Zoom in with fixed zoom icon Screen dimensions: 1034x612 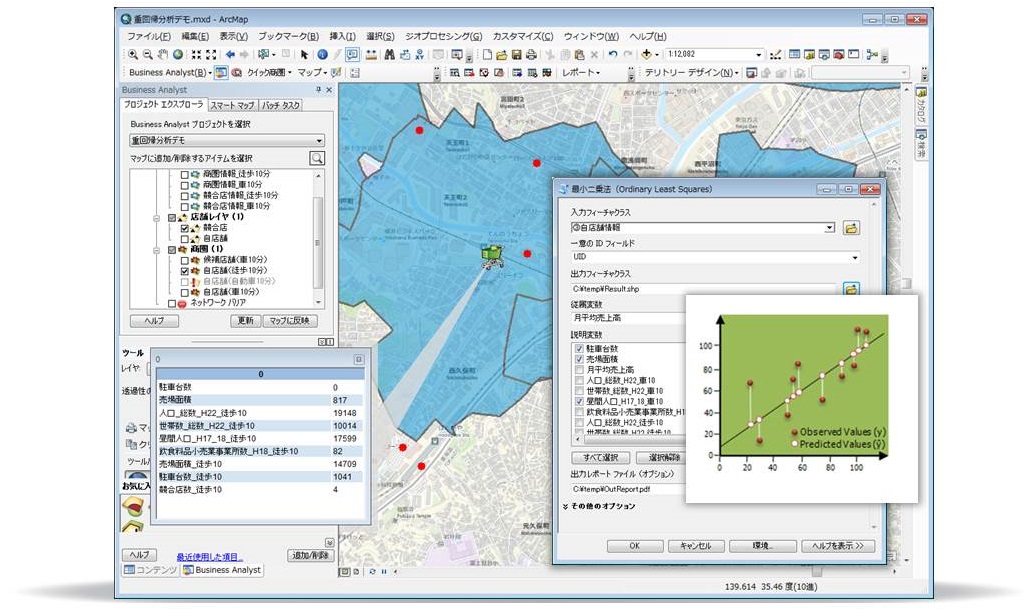pos(197,55)
